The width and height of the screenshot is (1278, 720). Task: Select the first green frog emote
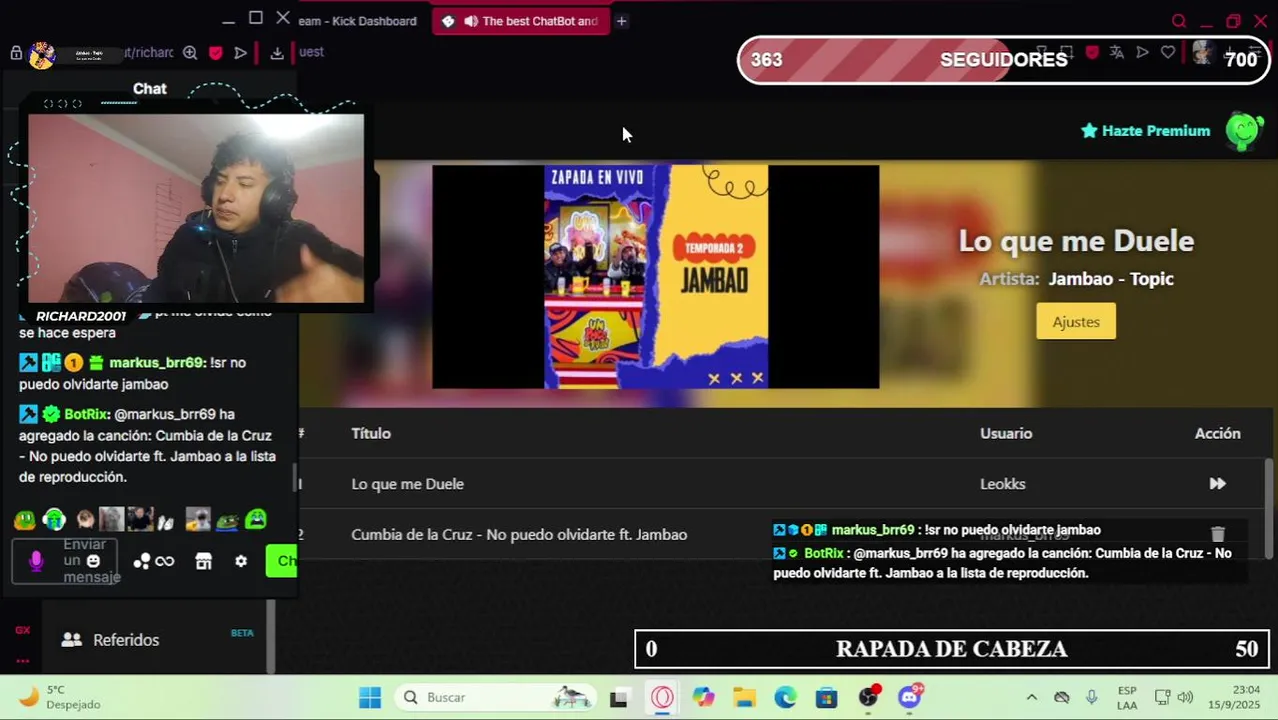click(x=25, y=520)
